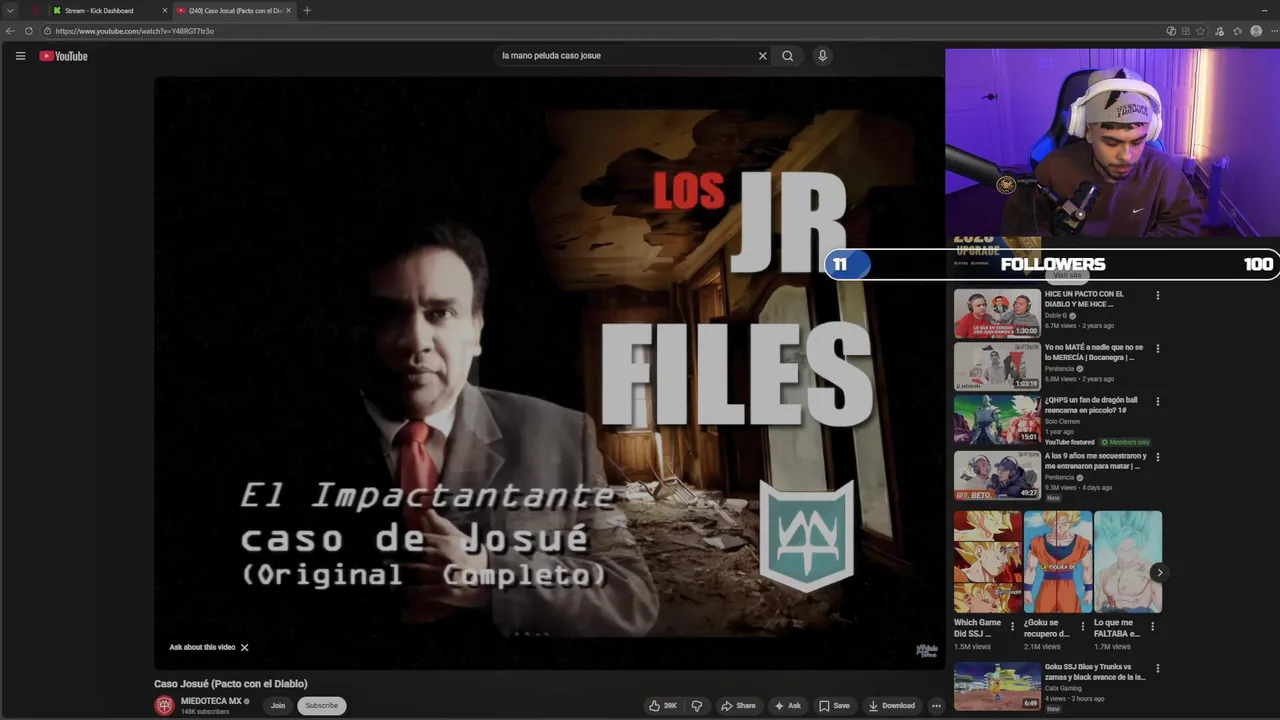1280x720 pixels.
Task: Open thumbnail of HICE UN PACTO CON EL DIABLO
Action: click(997, 313)
